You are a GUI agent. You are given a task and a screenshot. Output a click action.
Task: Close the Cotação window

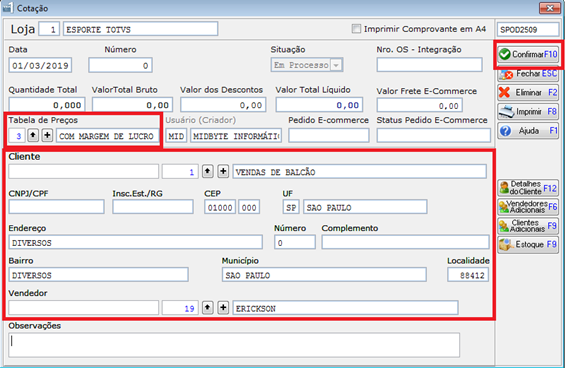pyautogui.click(x=550, y=8)
